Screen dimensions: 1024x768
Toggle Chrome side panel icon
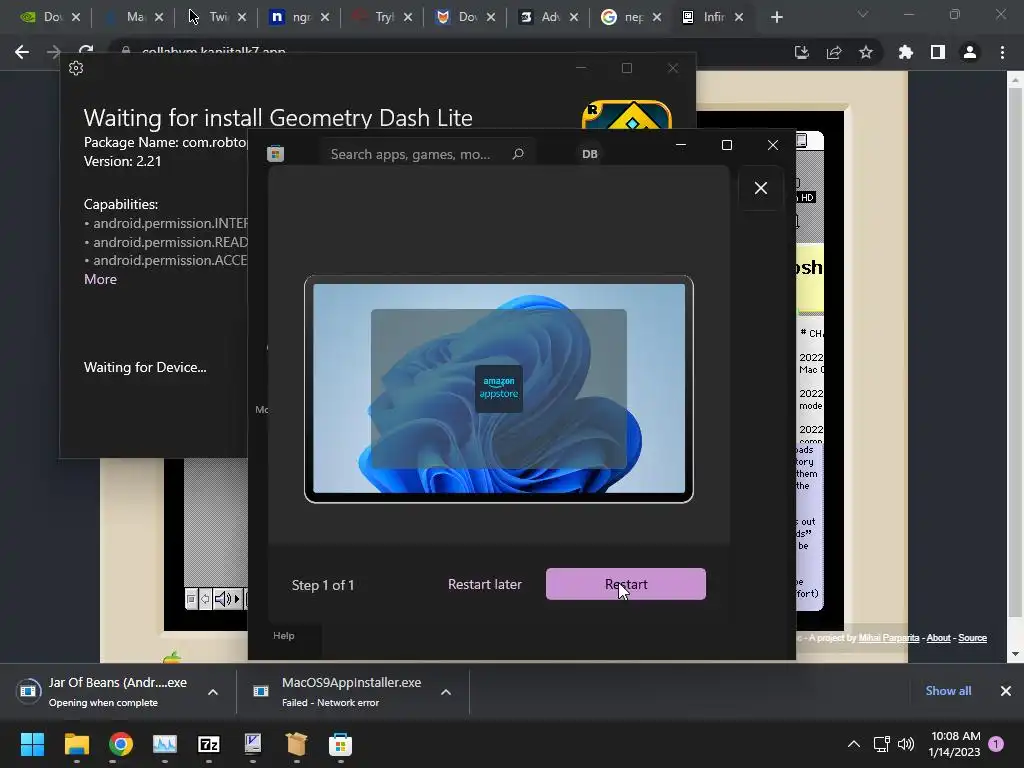coord(938,52)
